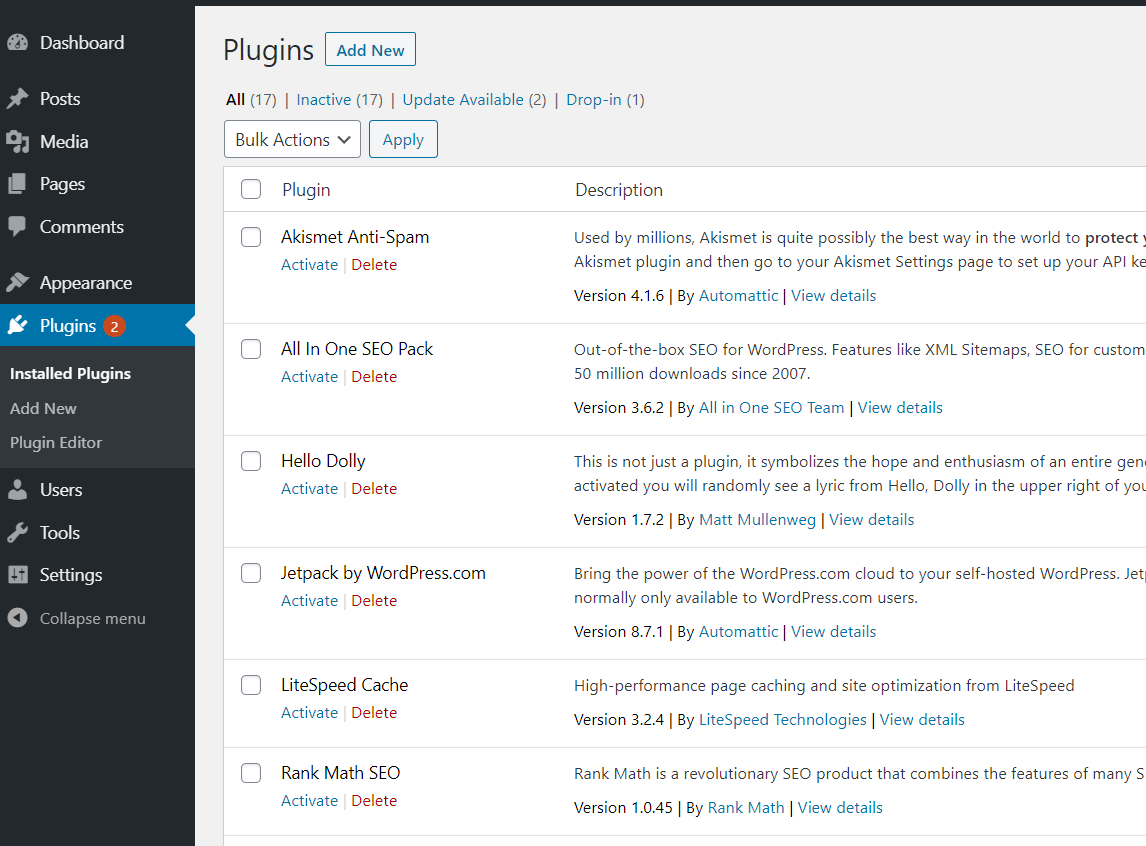The width and height of the screenshot is (1146, 846).
Task: Tick the select-all plugins checkbox
Action: [x=251, y=189]
